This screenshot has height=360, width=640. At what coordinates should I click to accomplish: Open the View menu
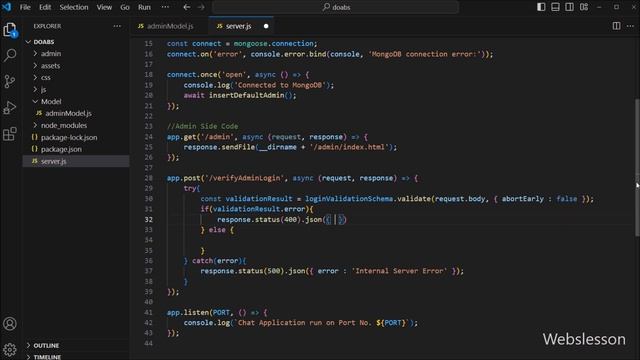104,7
